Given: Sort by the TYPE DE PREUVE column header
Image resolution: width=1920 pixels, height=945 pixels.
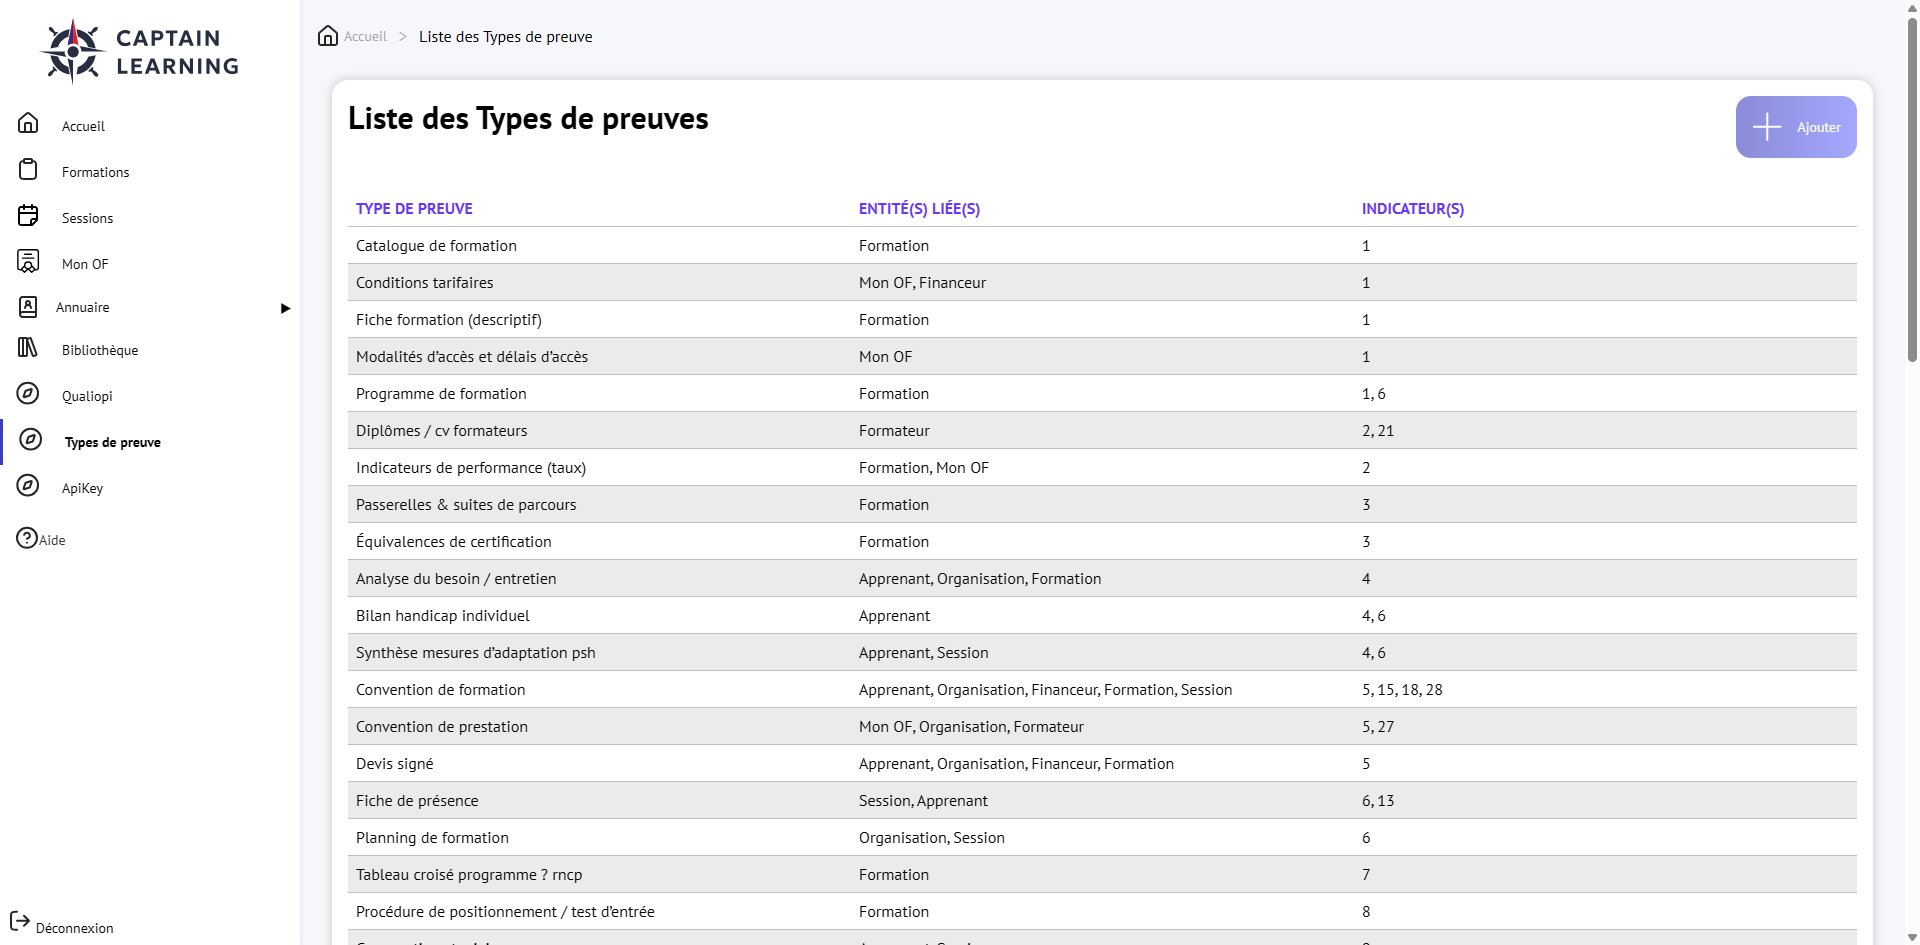Looking at the screenshot, I should click(x=414, y=208).
